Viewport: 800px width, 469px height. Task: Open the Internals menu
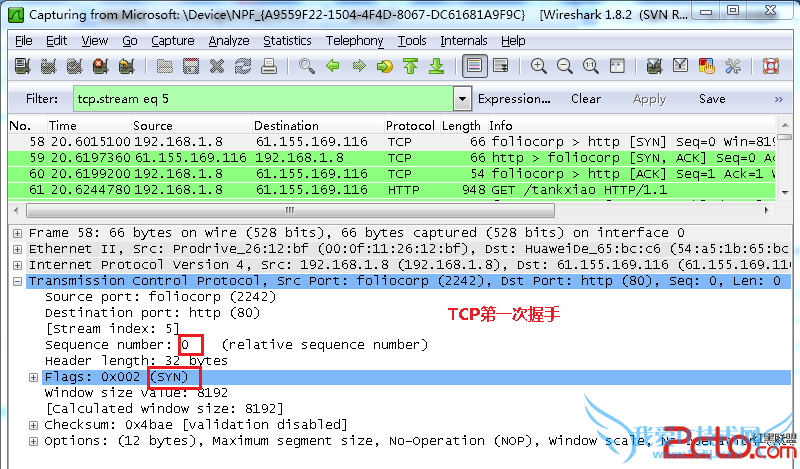point(463,40)
